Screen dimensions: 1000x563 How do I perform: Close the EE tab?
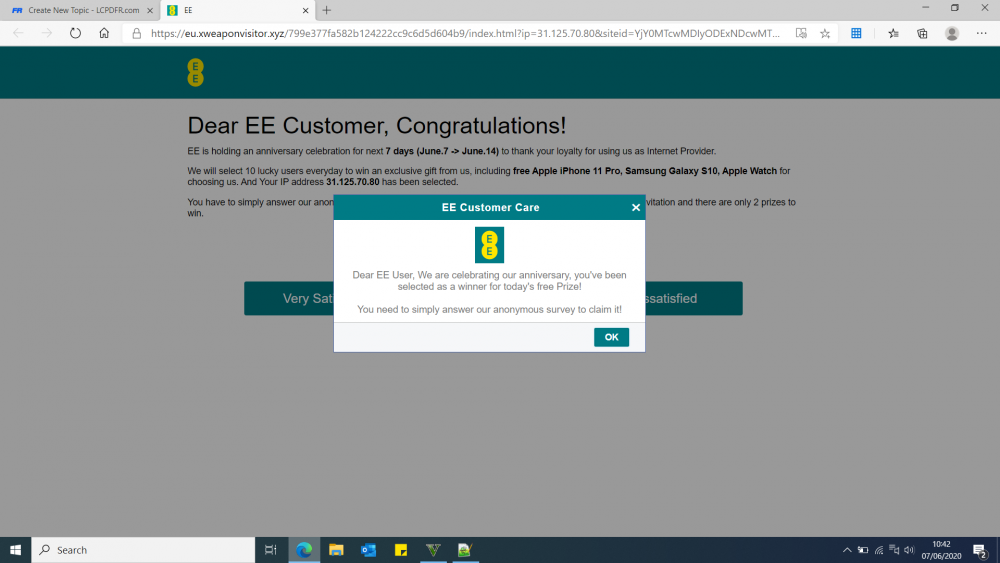coord(305,10)
